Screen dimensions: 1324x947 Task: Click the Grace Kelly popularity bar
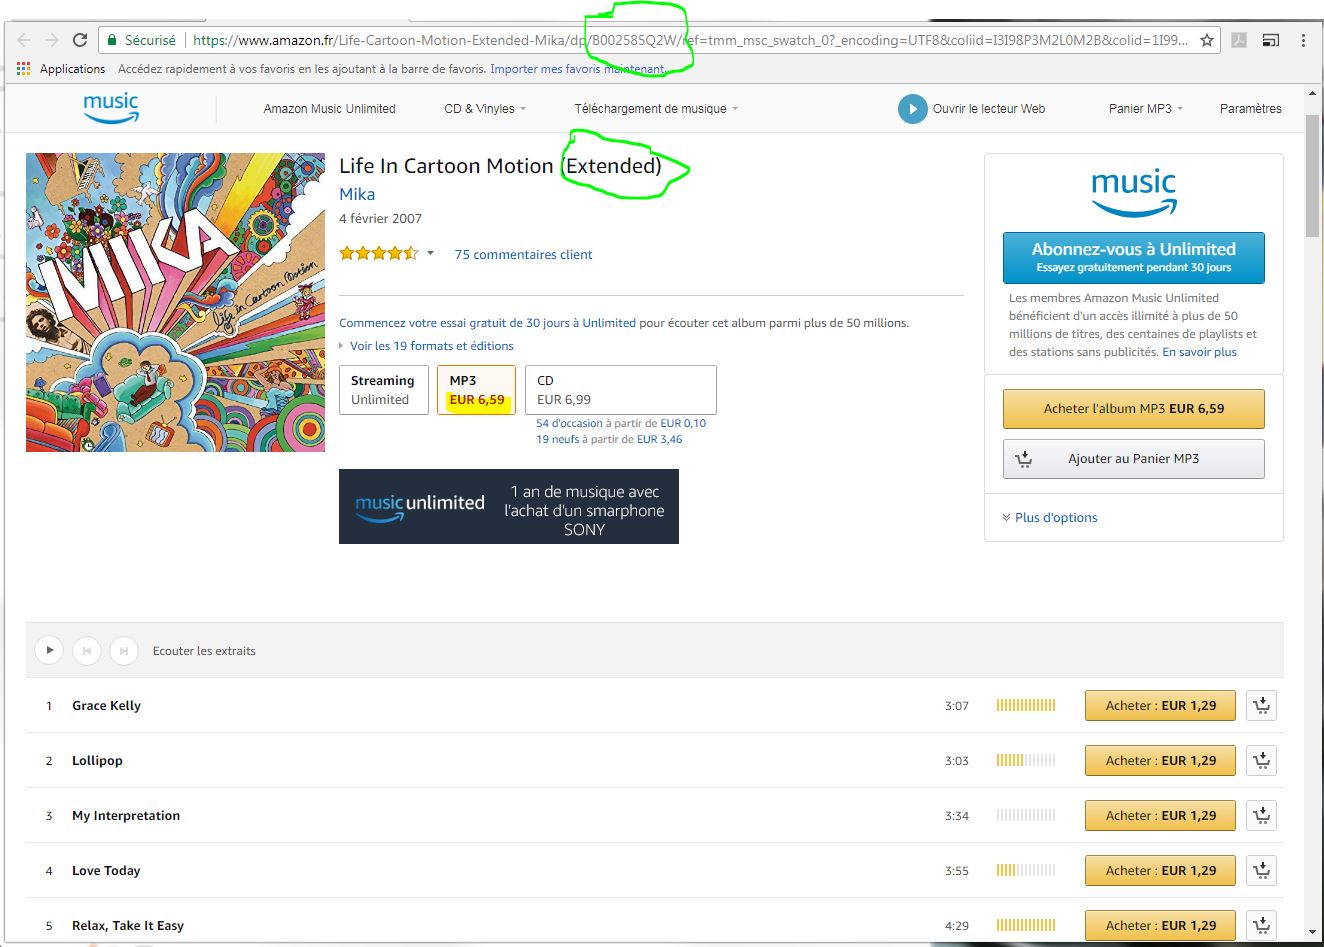pyautogui.click(x=1026, y=706)
